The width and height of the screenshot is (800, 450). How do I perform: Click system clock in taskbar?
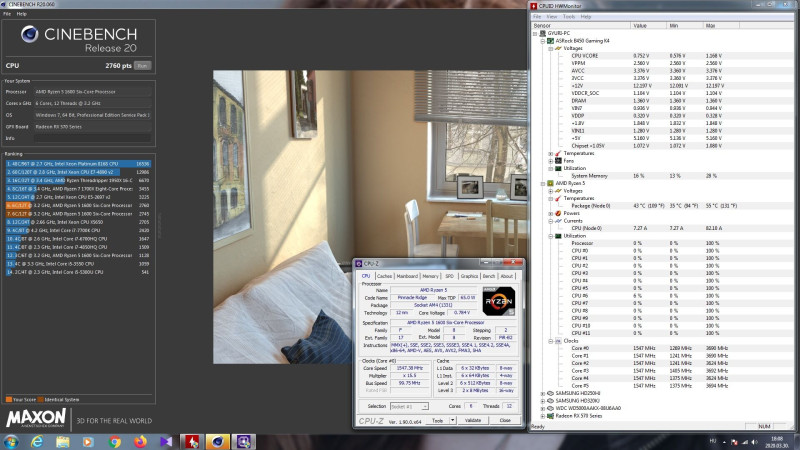[x=777, y=442]
